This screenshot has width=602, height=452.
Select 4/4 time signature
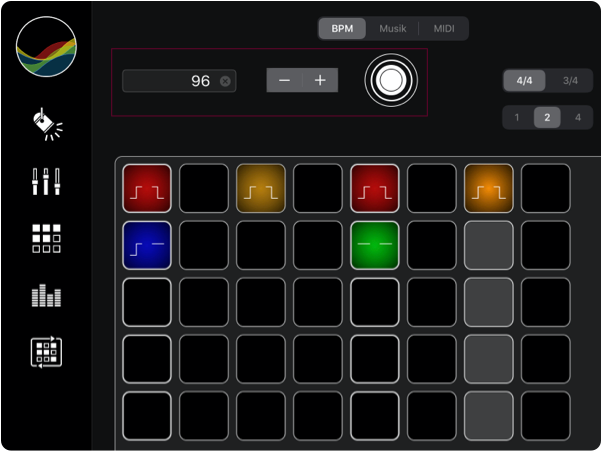point(524,81)
